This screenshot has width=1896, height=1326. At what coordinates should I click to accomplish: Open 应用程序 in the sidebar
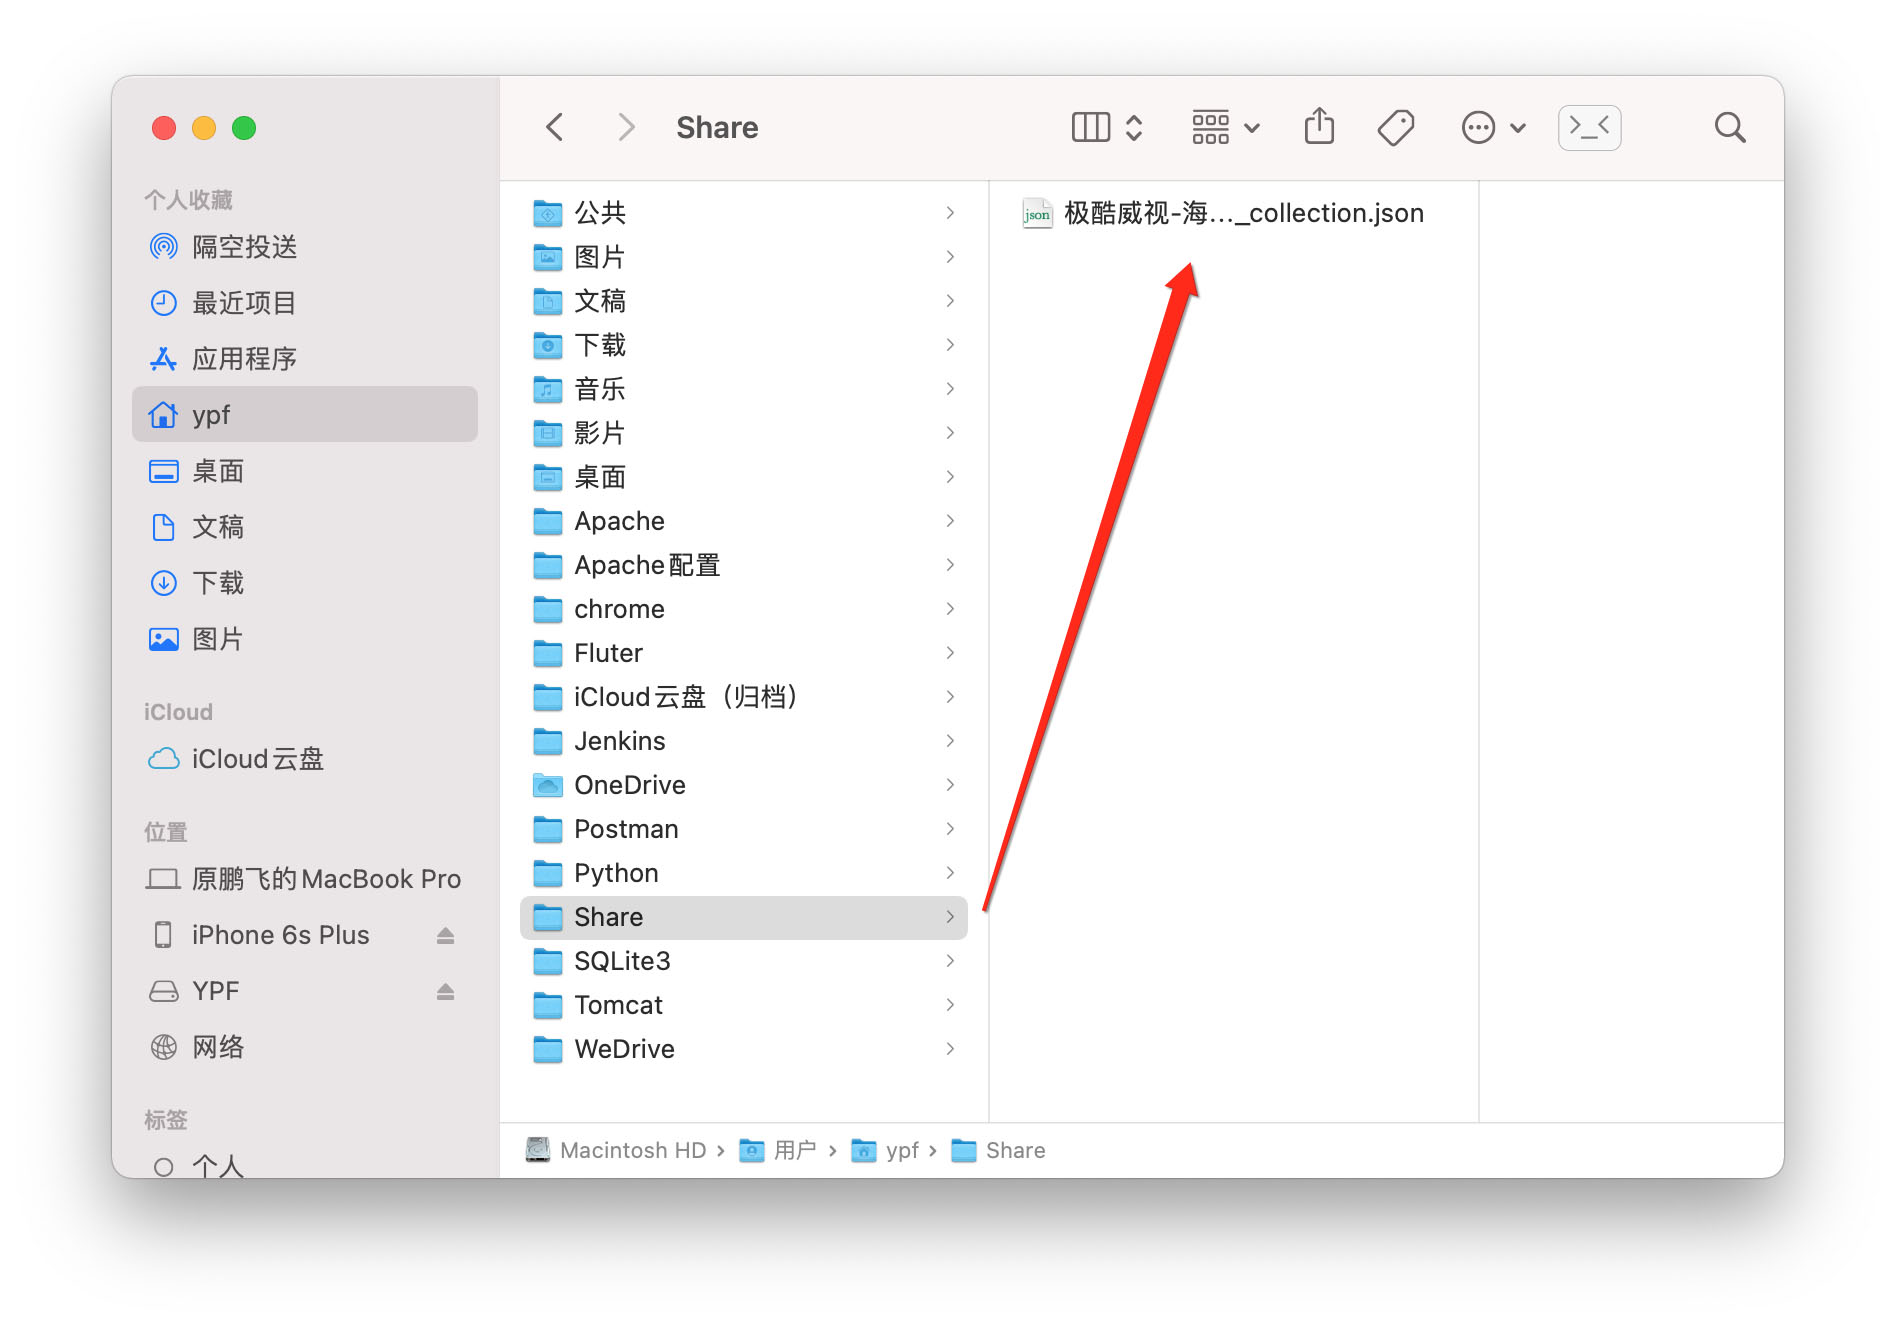(244, 359)
